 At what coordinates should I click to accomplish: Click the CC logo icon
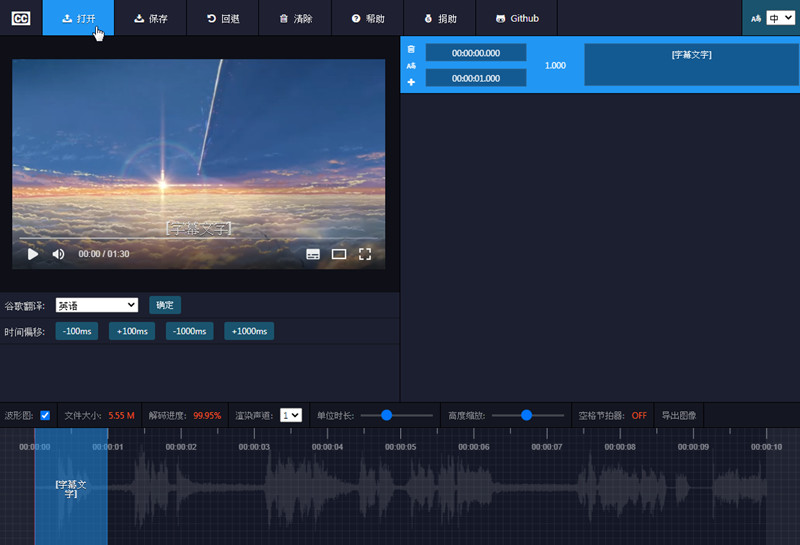tap(21, 18)
